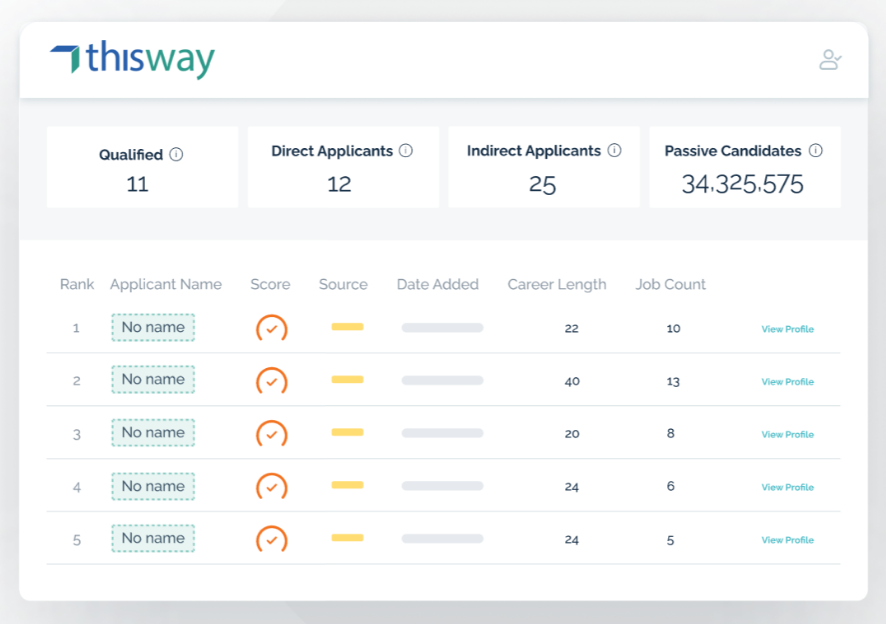
Task: Open View Profile for rank 4 applicant
Action: 787,487
